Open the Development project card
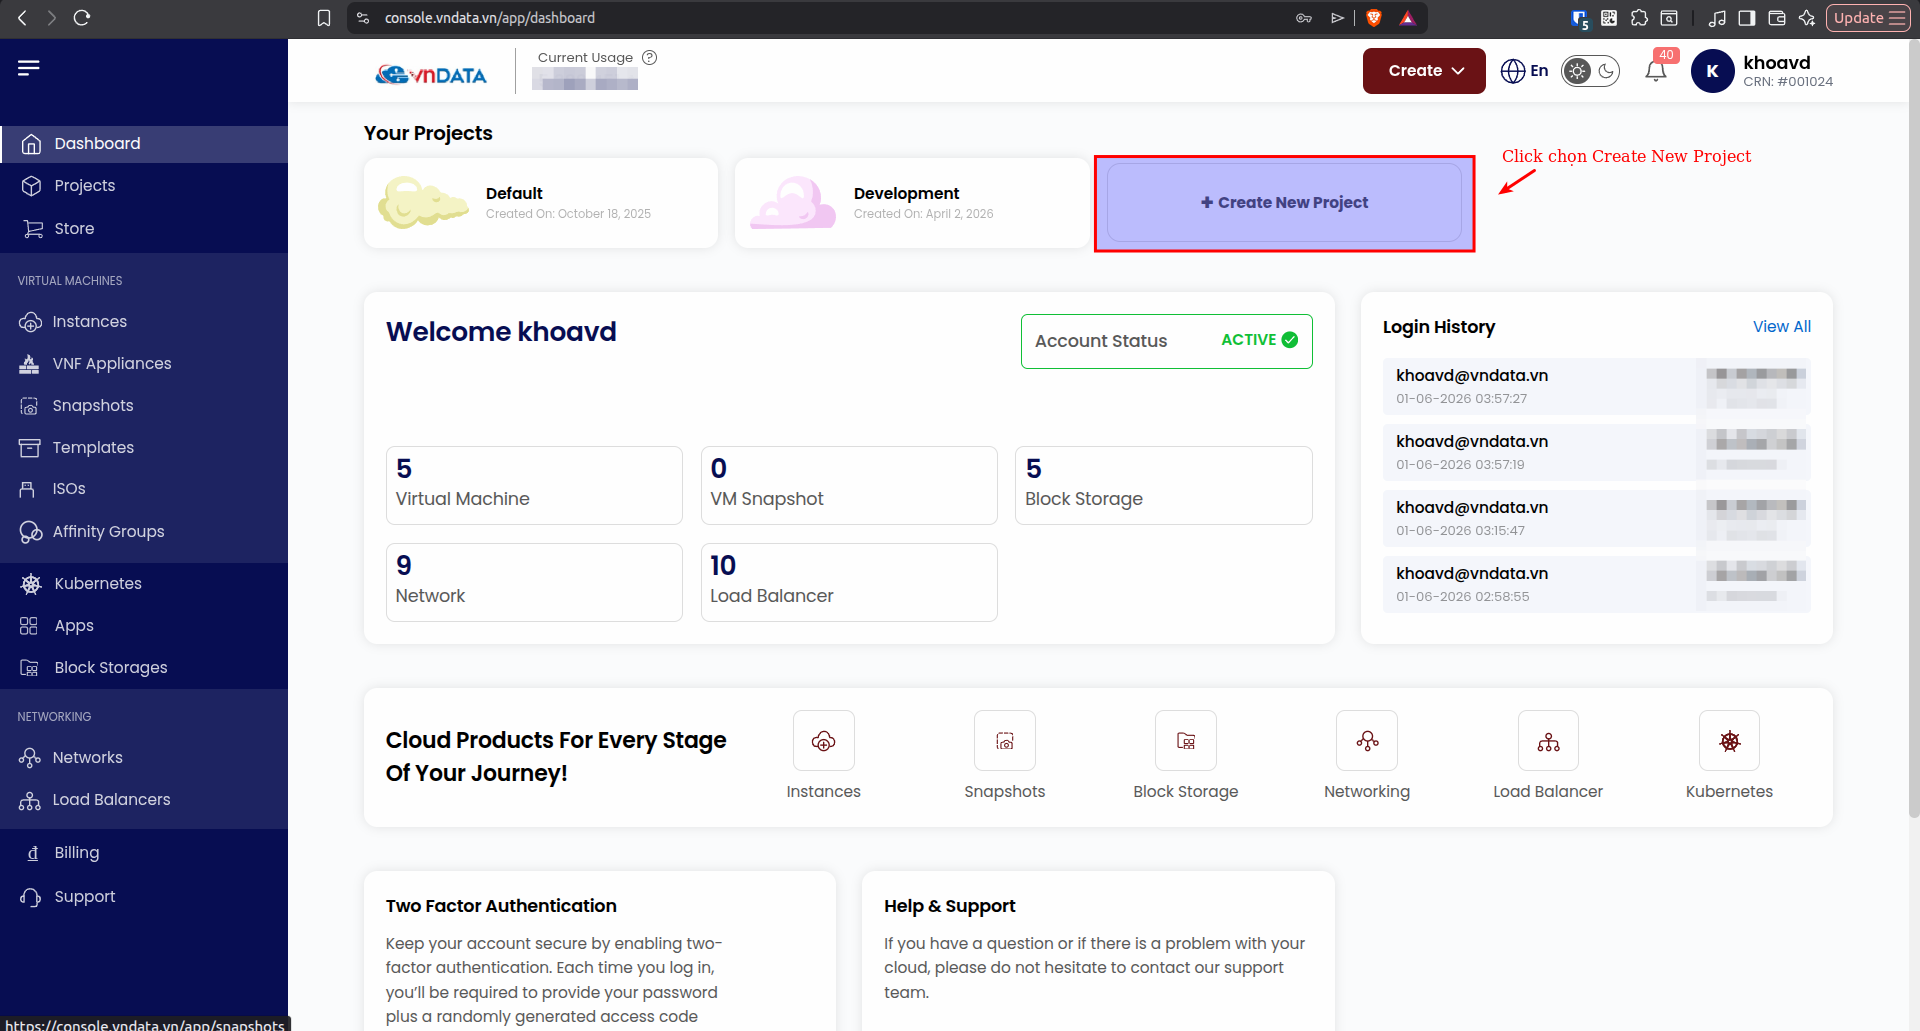 [x=912, y=203]
